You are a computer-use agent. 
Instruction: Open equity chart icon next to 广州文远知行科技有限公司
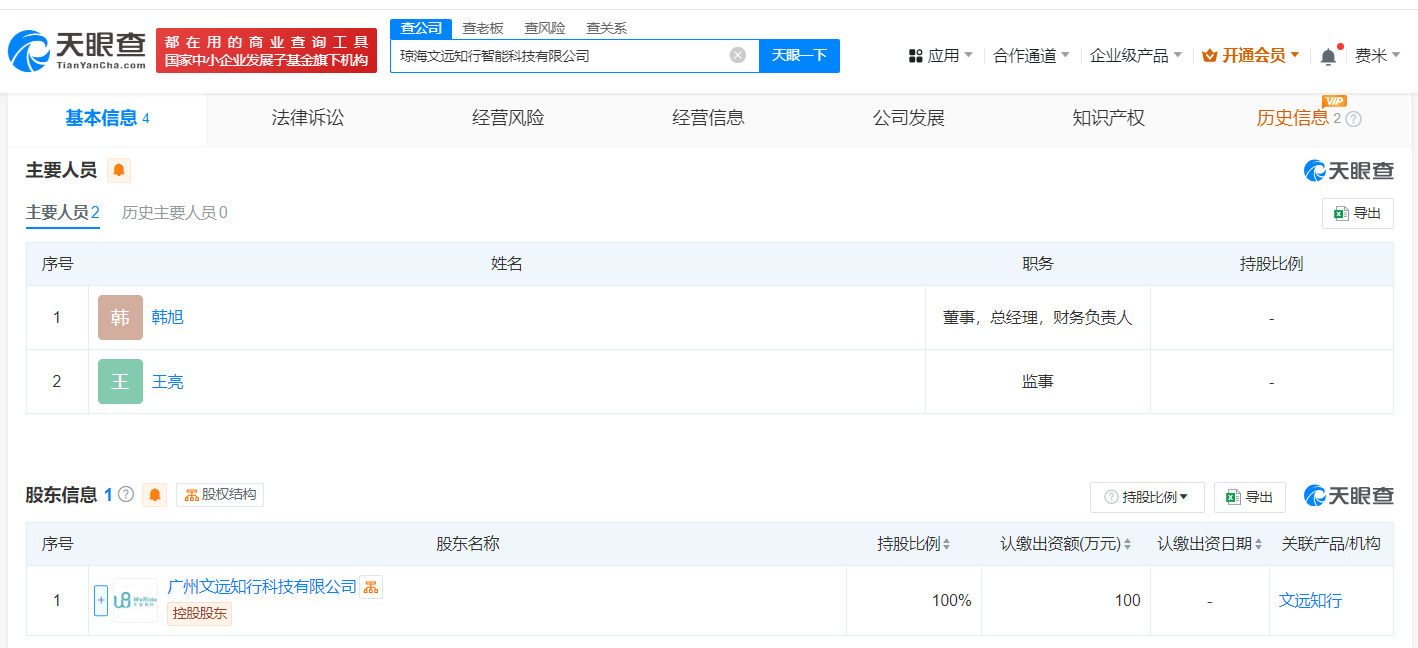pyautogui.click(x=371, y=587)
